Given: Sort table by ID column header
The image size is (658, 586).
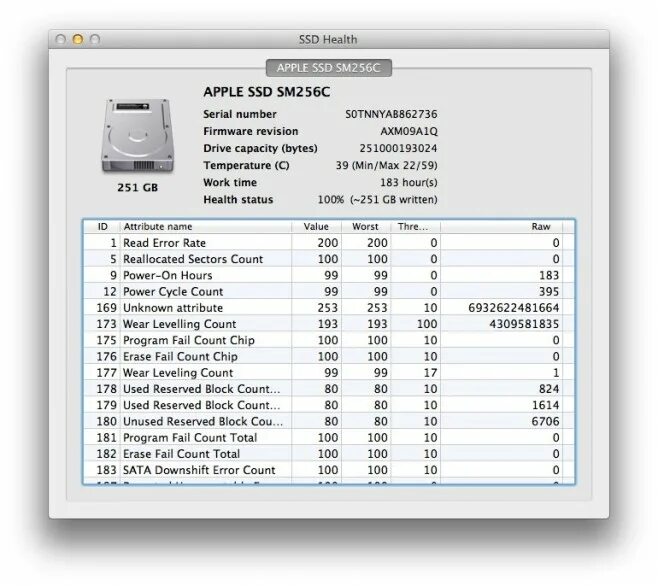Looking at the screenshot, I should [x=102, y=227].
